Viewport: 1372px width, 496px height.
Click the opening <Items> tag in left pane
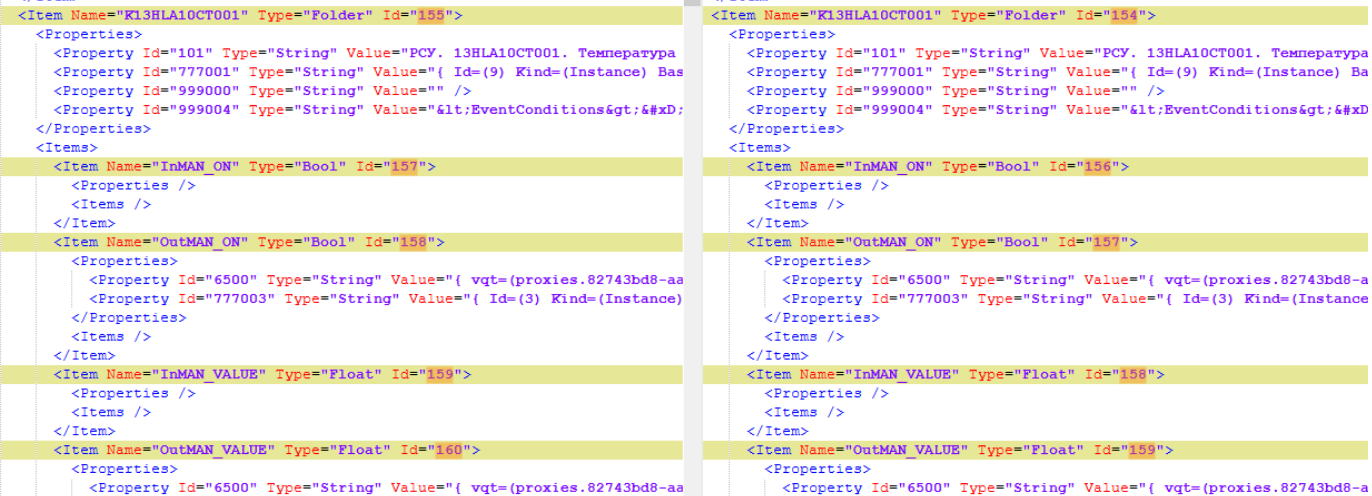tap(66, 148)
